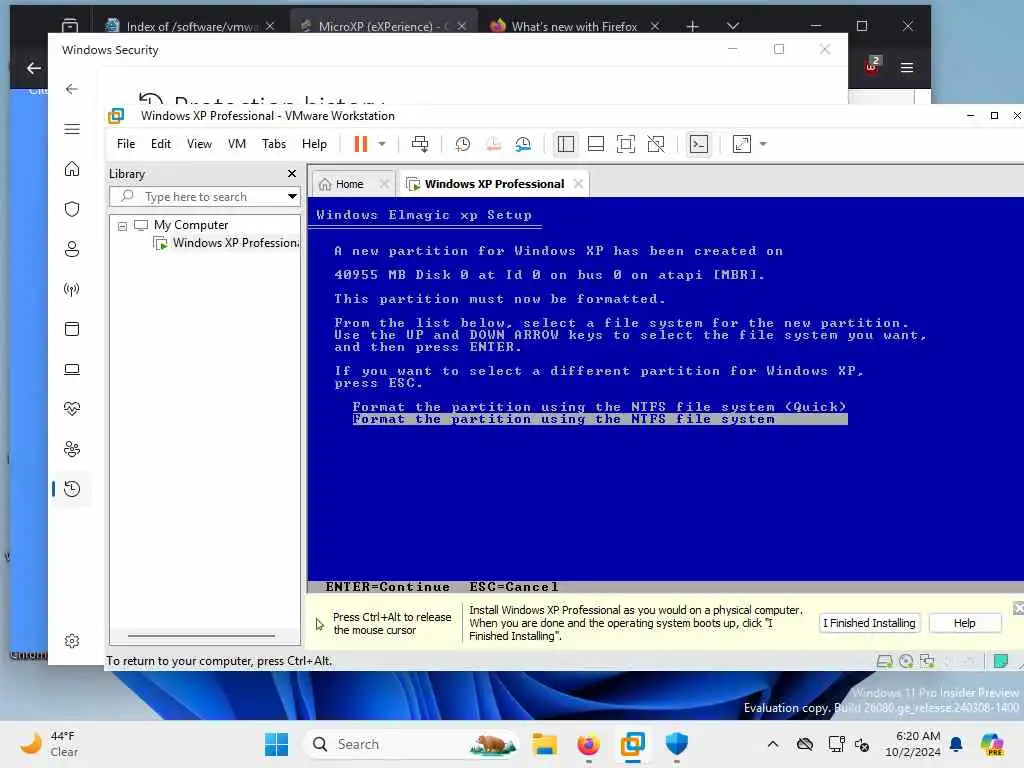Expand Windows Security hamburger navigation menu
This screenshot has height=768, width=1024.
[72, 129]
